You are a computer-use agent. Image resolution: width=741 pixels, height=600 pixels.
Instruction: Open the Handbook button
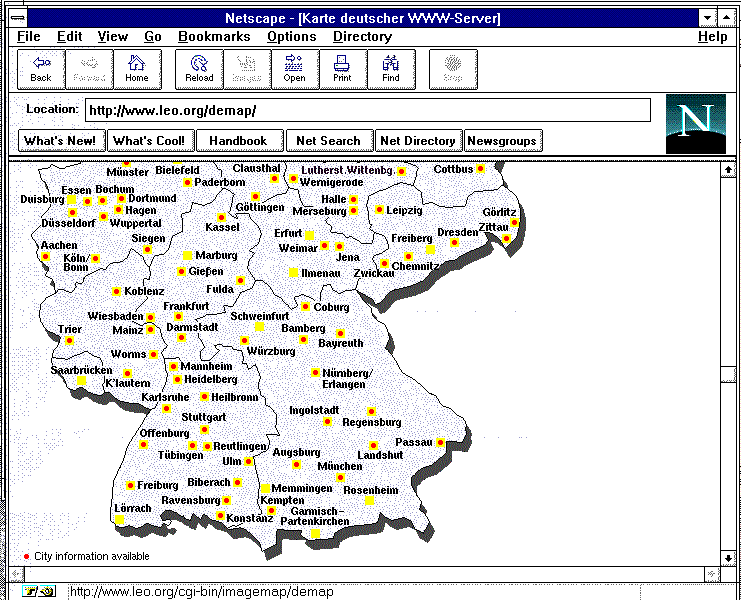tap(240, 141)
